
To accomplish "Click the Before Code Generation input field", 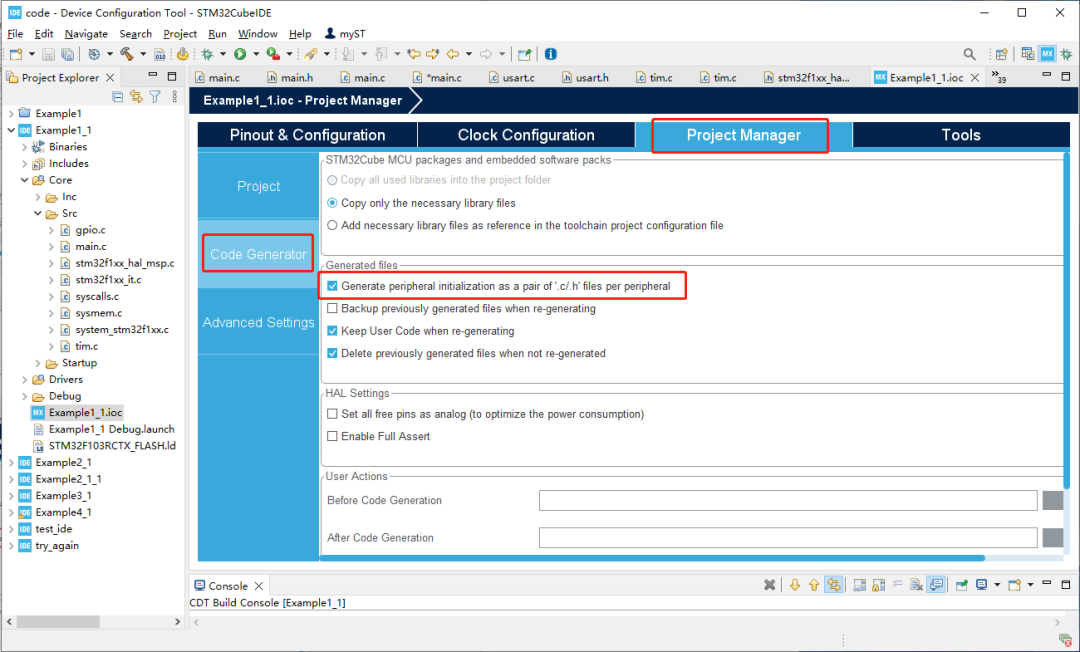I will [x=788, y=501].
